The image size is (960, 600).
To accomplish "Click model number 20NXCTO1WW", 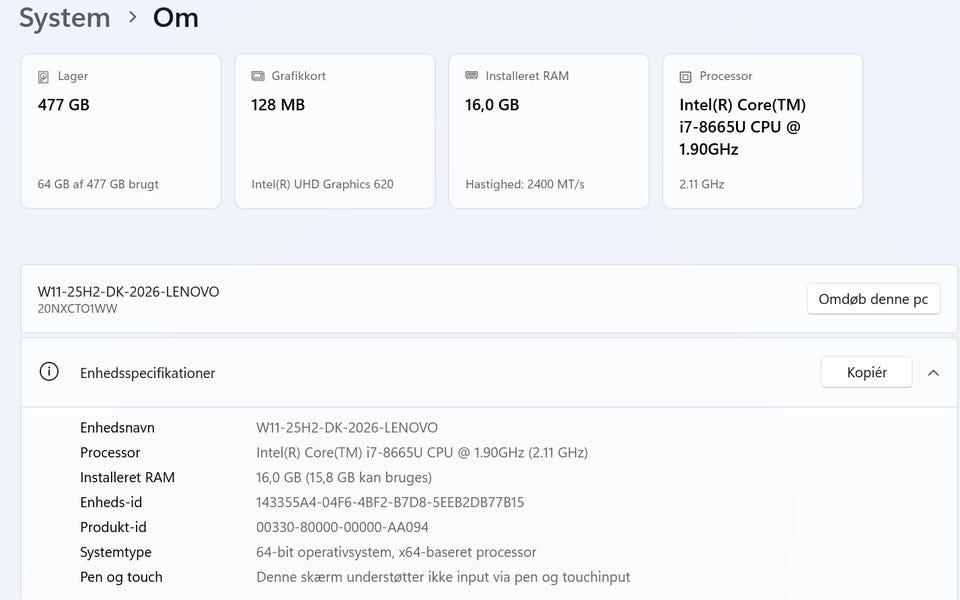I will (77, 309).
